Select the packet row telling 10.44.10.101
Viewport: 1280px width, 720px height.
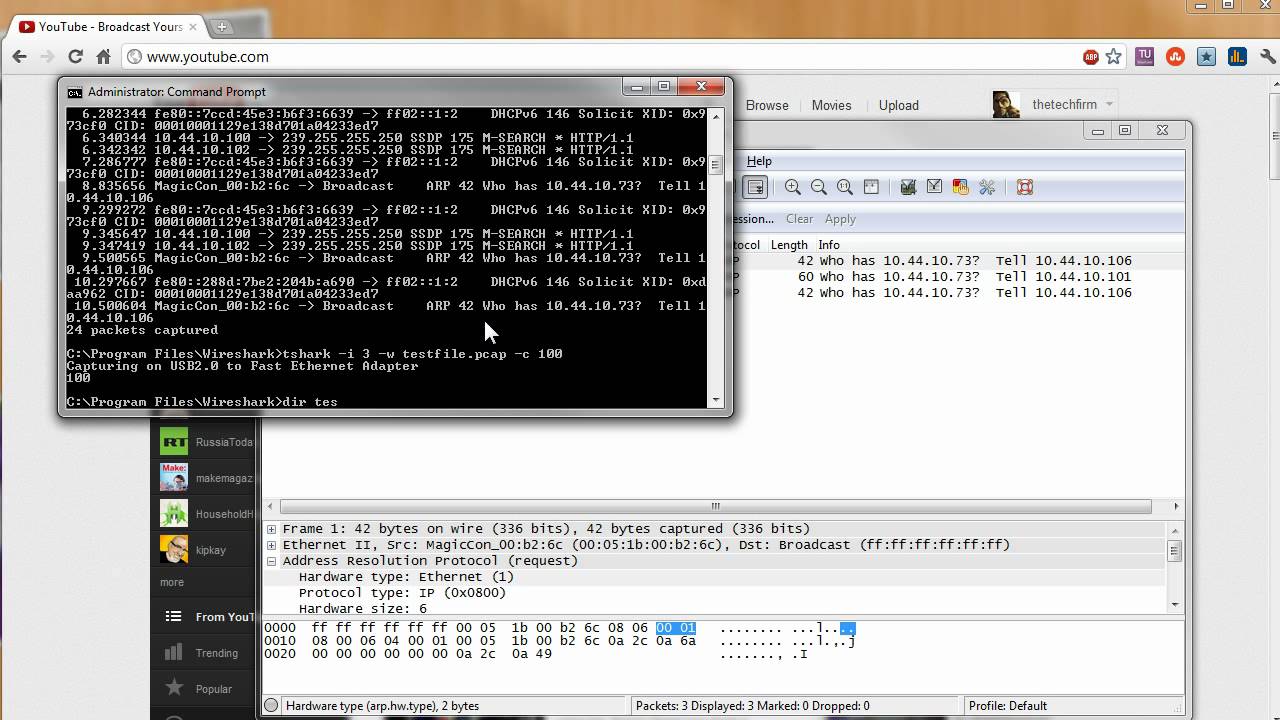coord(958,277)
